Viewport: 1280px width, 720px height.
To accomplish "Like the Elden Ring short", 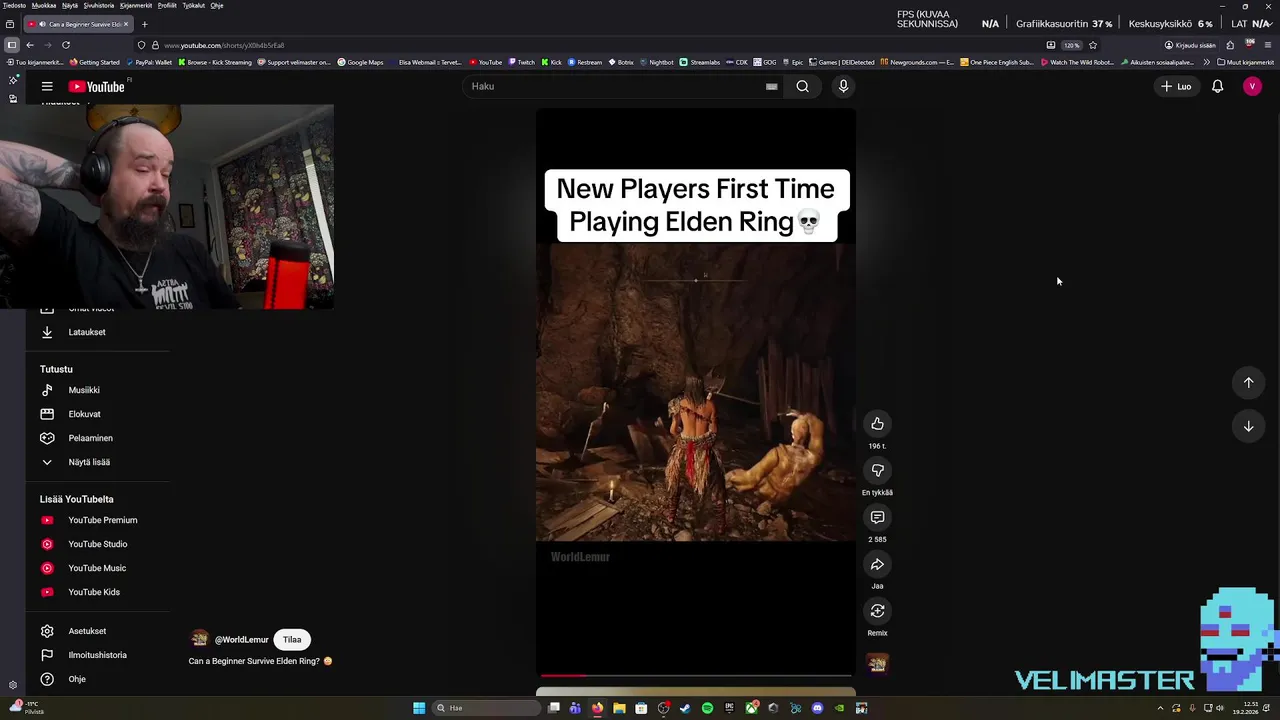I will 877,424.
